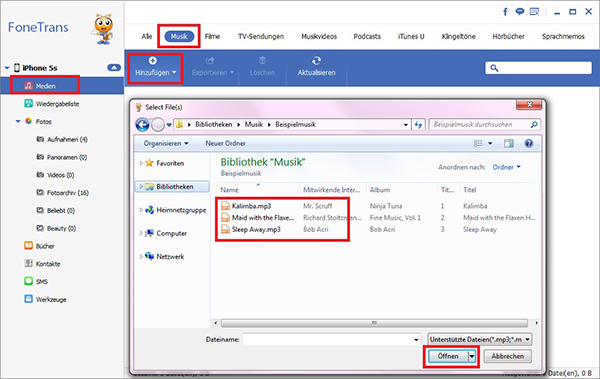This screenshot has width=600, height=379.
Task: Open the Organisieren menu
Action: 166,143
